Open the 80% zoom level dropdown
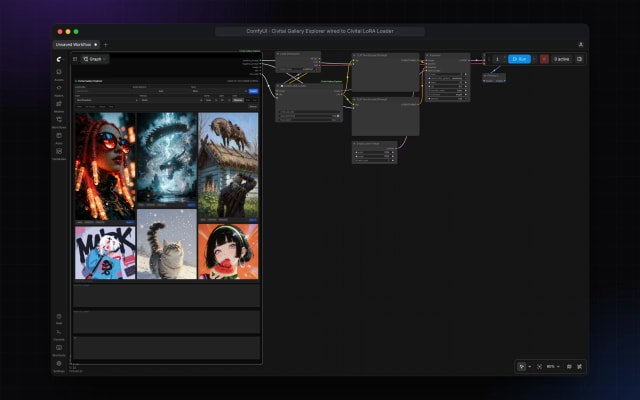The width and height of the screenshot is (640, 400). (553, 367)
